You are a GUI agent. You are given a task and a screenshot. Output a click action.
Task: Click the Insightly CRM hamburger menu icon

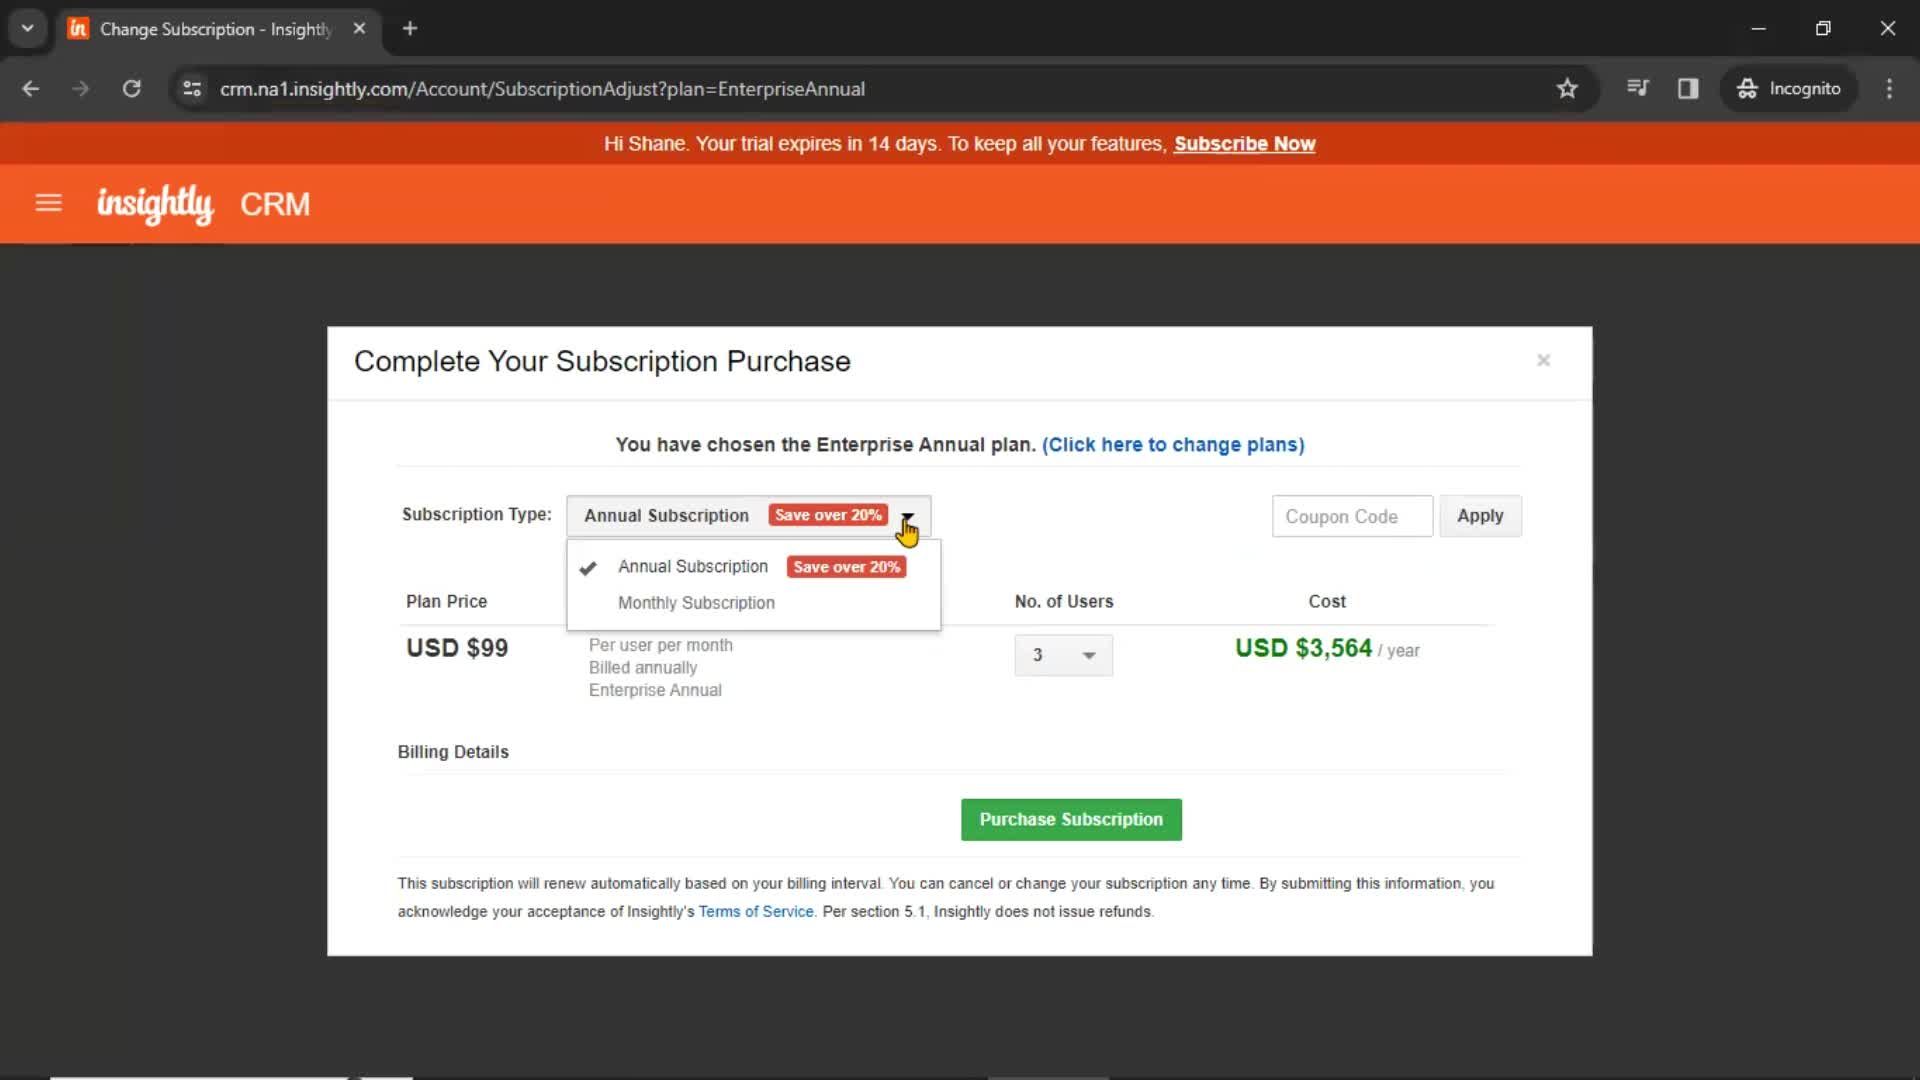pos(47,204)
